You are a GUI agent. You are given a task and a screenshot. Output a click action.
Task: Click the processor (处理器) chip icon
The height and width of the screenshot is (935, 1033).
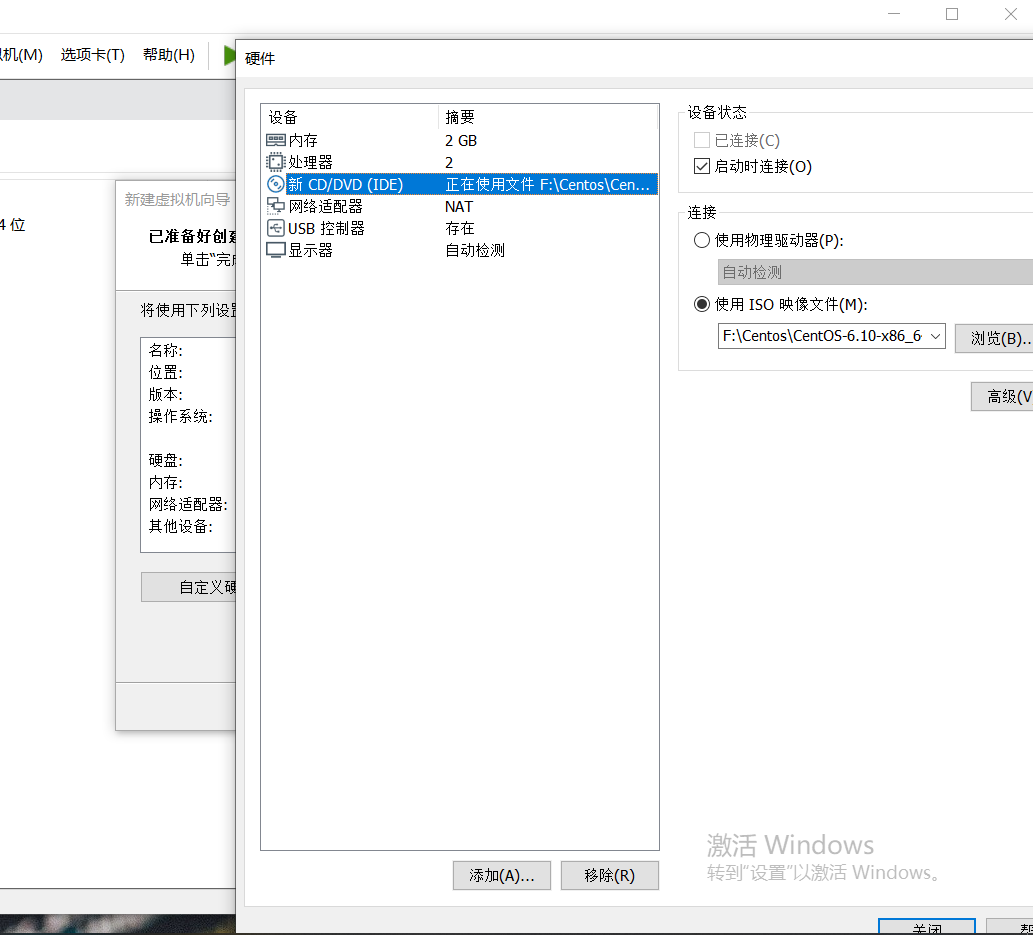[x=275, y=162]
